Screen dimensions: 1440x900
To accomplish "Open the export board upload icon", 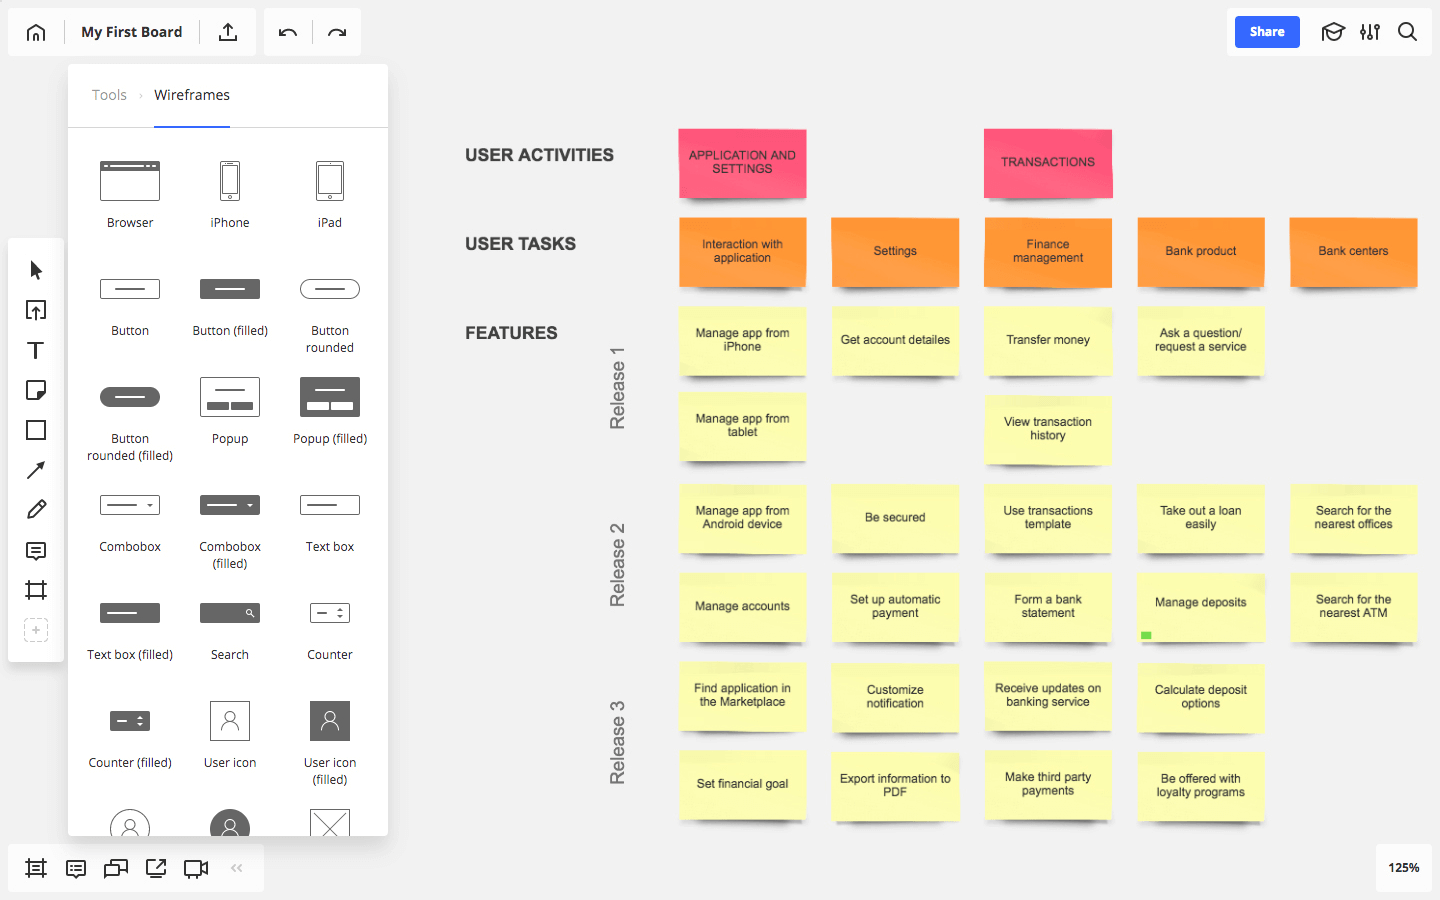I will pyautogui.click(x=228, y=32).
